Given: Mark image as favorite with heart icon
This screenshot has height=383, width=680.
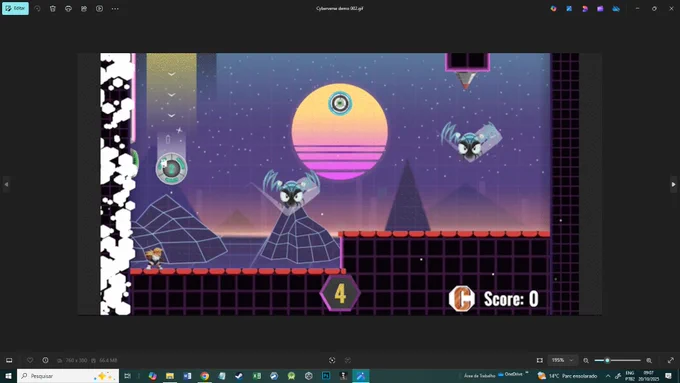Looking at the screenshot, I should pos(30,360).
